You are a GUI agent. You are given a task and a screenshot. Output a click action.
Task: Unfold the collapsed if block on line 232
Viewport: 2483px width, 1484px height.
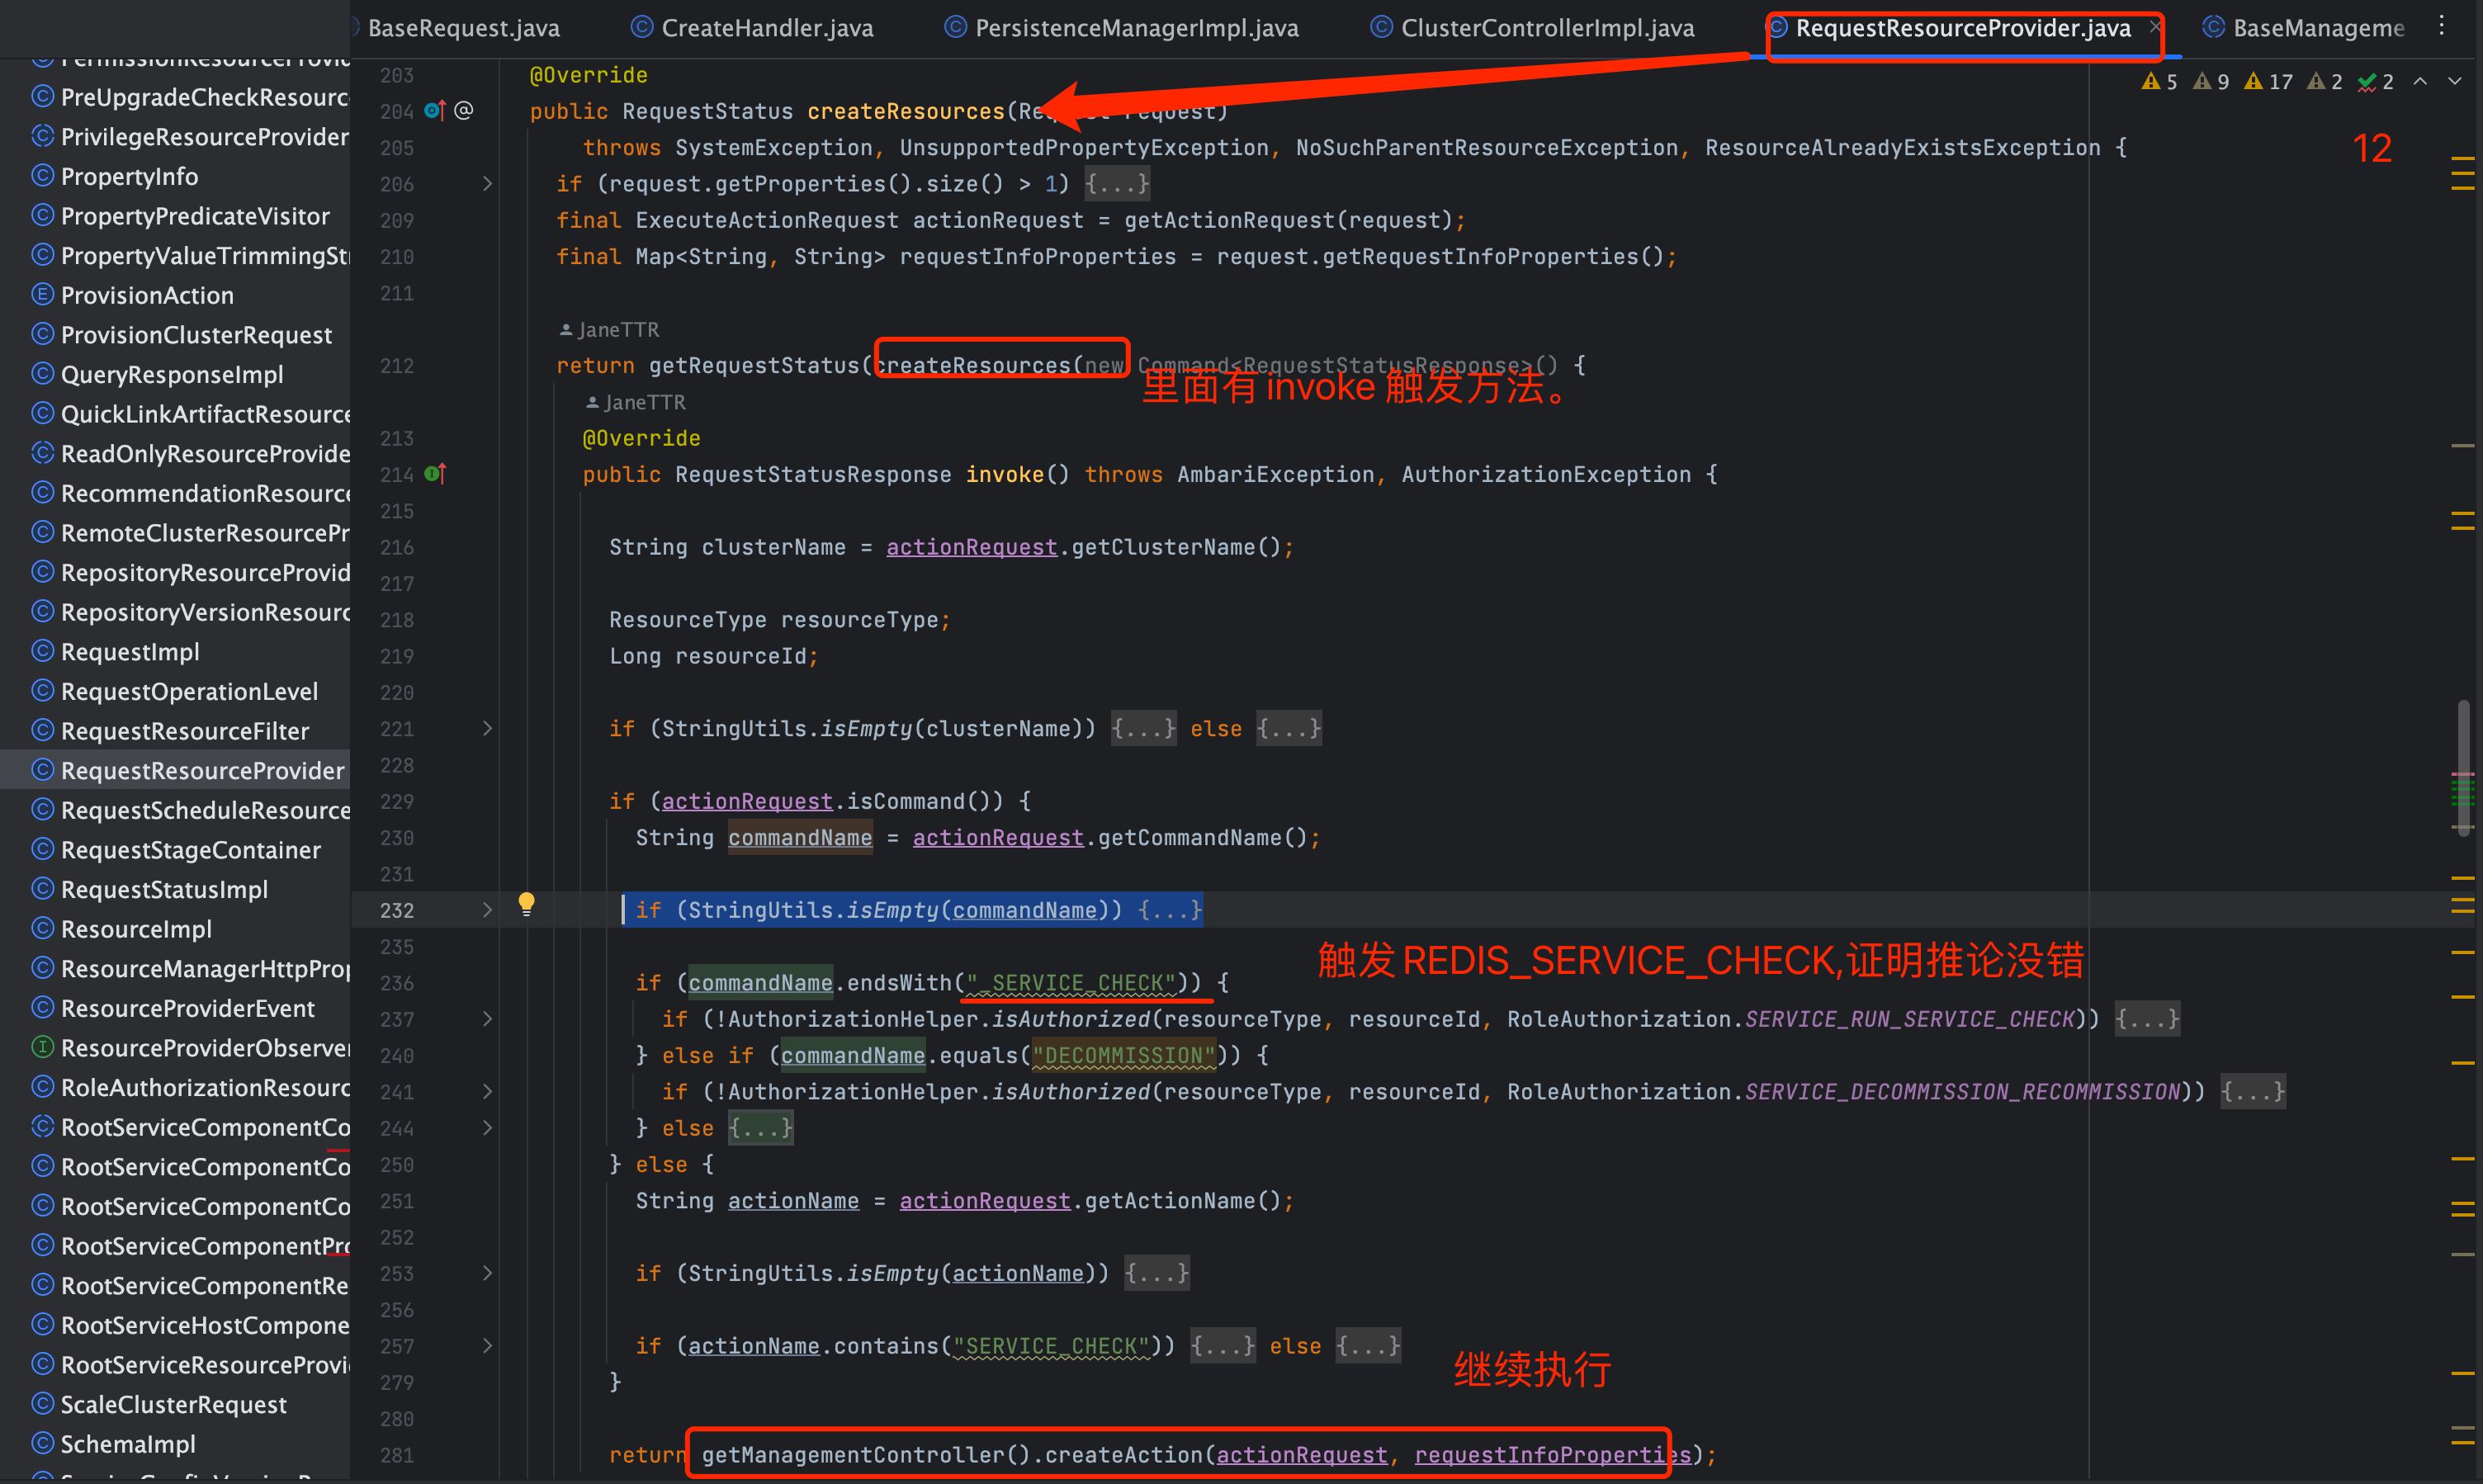coord(487,910)
